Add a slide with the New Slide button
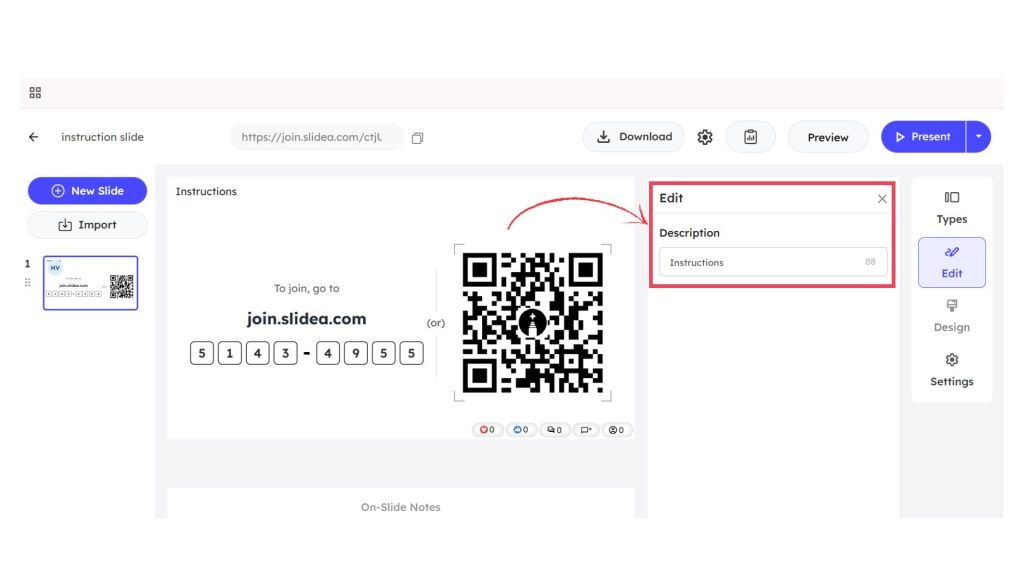 [87, 191]
